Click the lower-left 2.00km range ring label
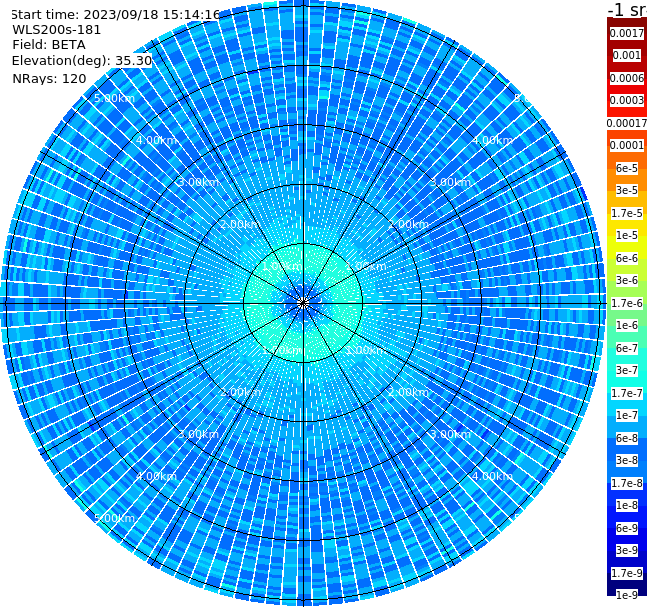647x607 pixels. coord(240,392)
